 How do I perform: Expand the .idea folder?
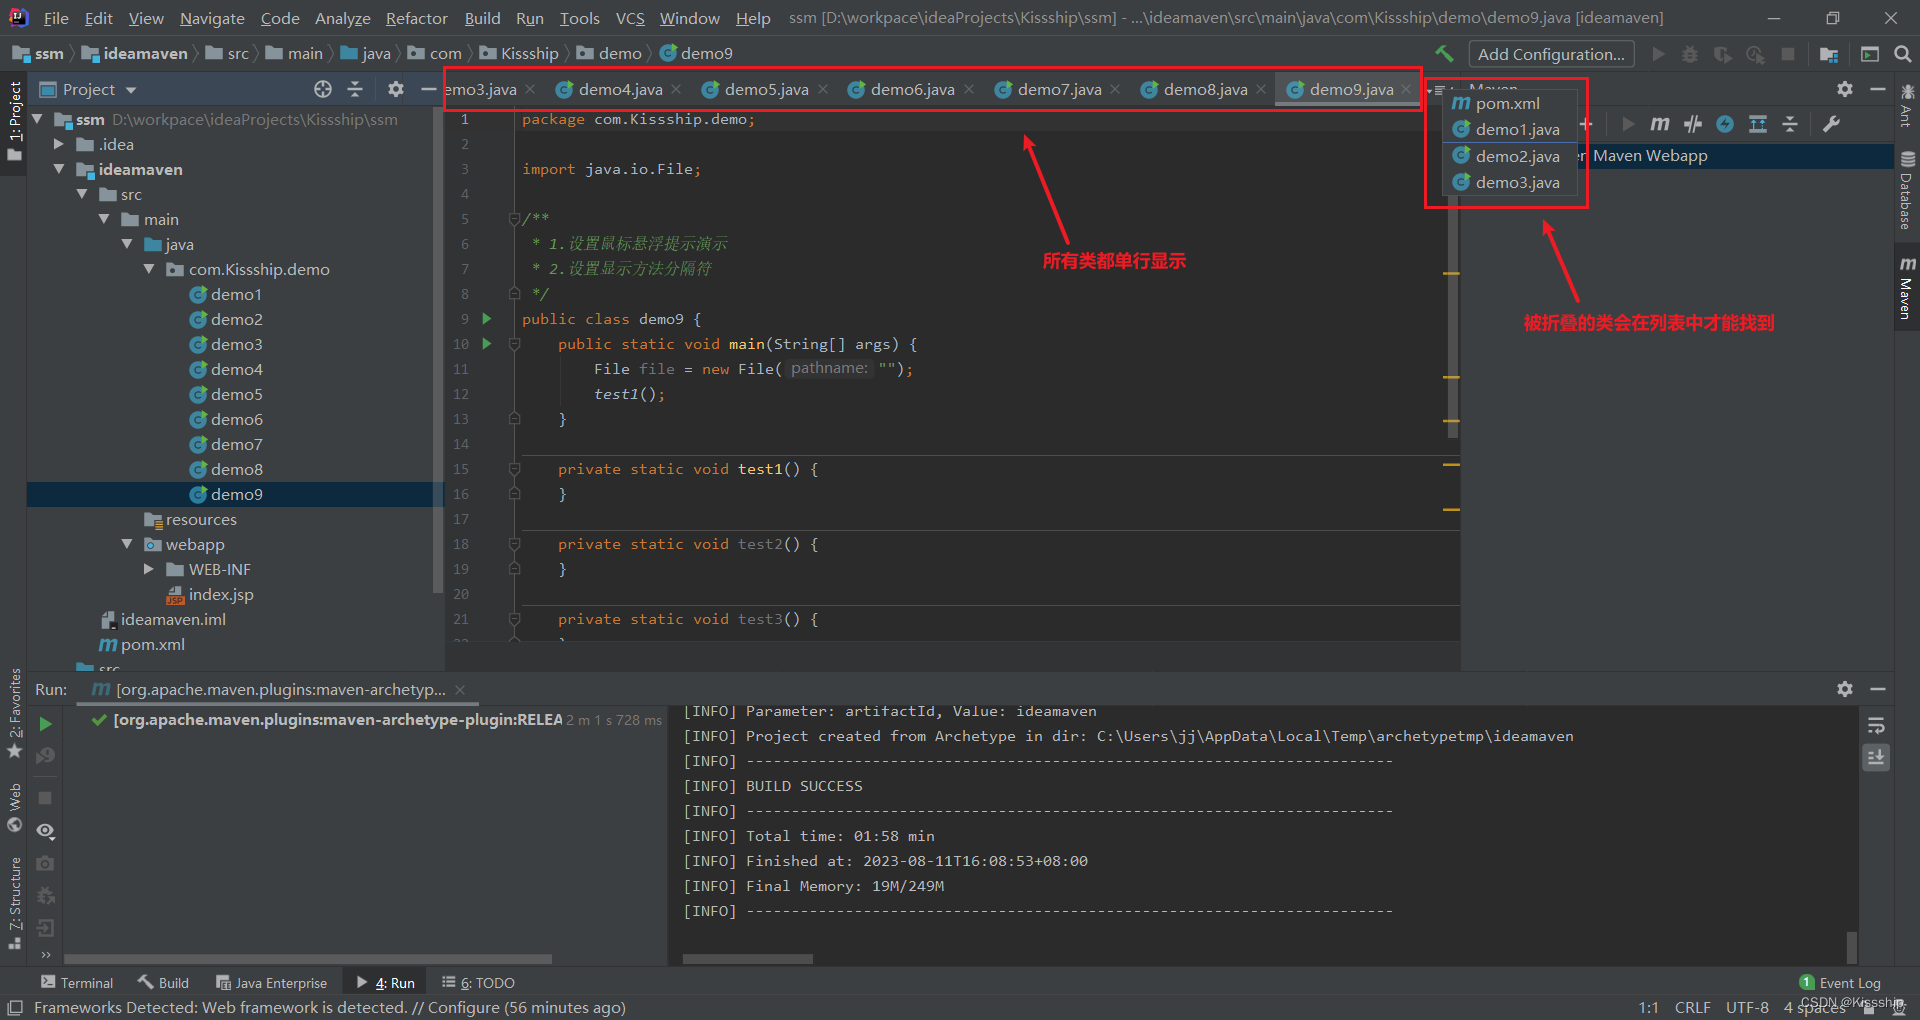coord(60,144)
